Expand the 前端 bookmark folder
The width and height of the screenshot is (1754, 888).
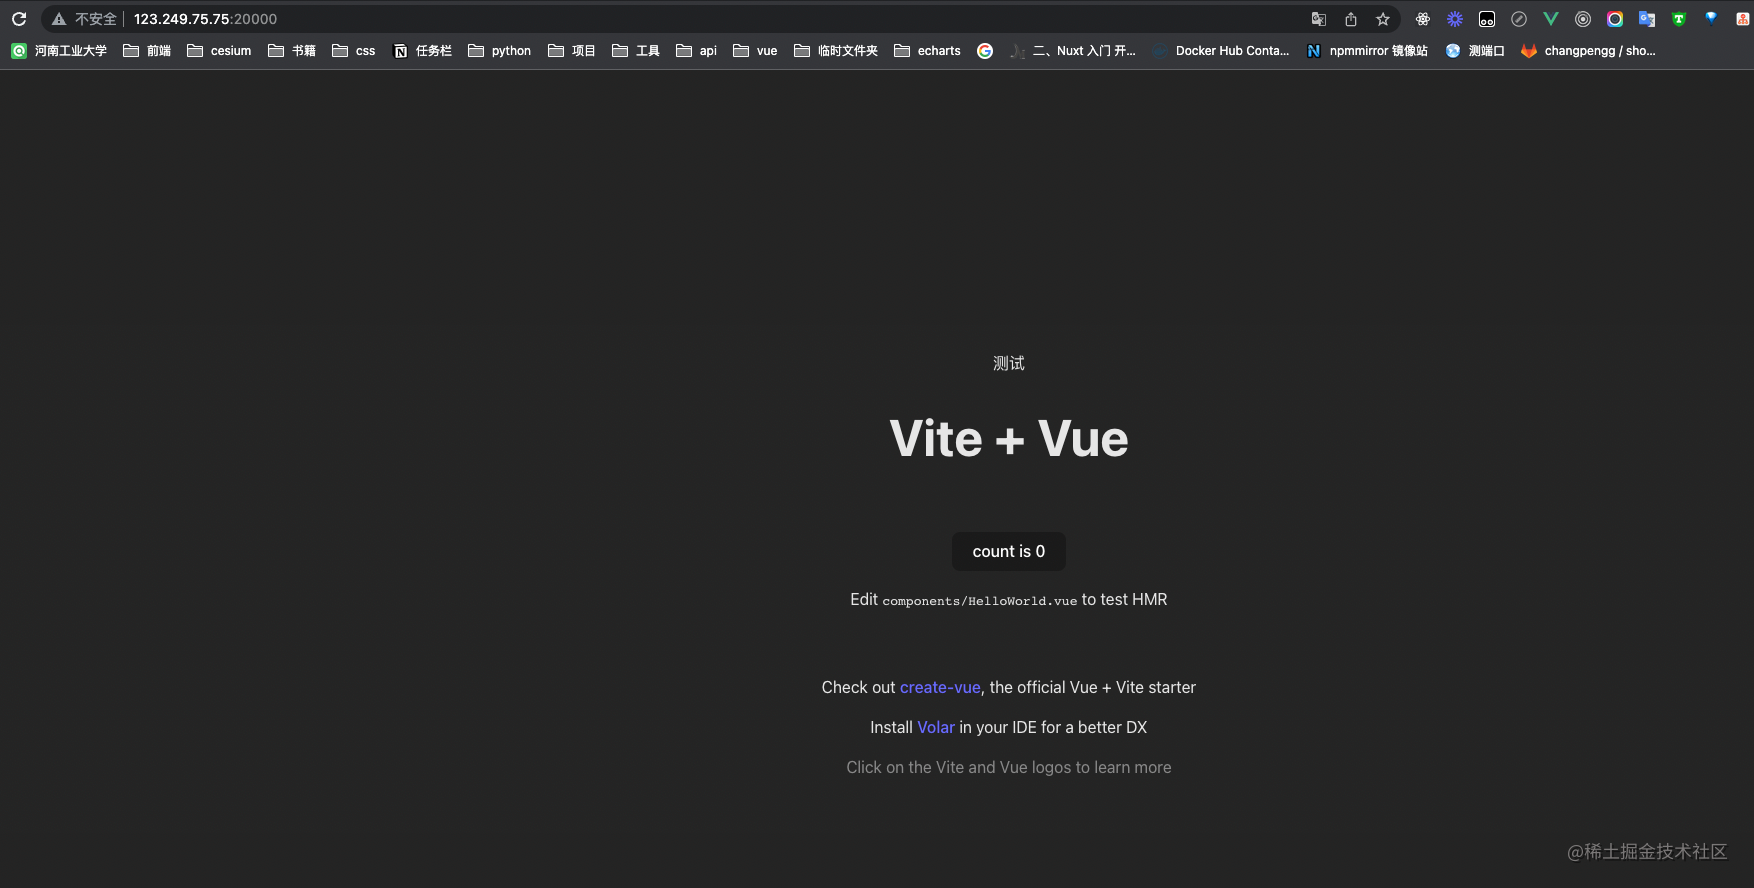pyautogui.click(x=147, y=51)
